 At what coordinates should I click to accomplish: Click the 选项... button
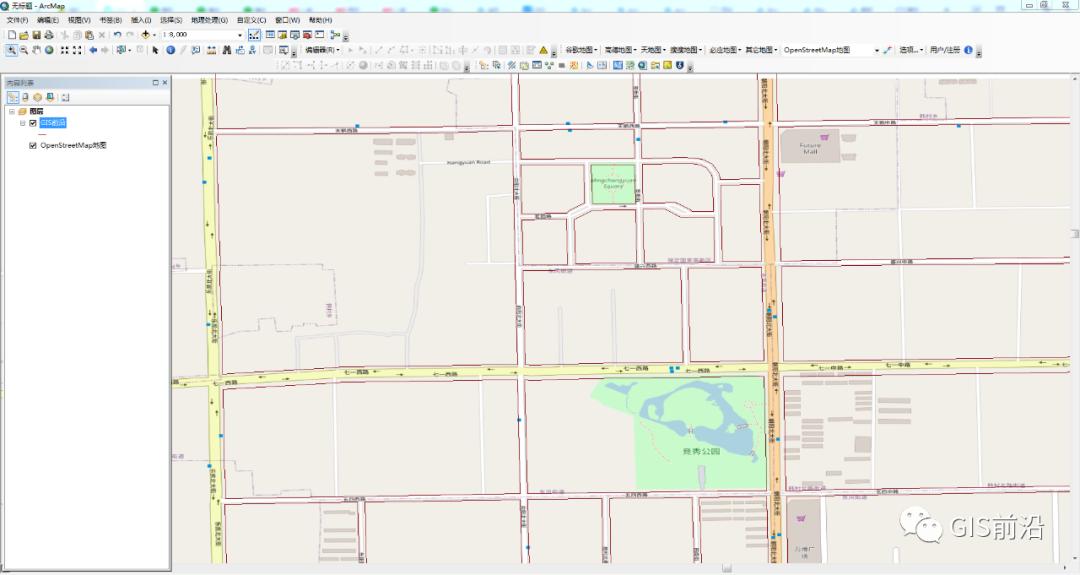[x=911, y=50]
